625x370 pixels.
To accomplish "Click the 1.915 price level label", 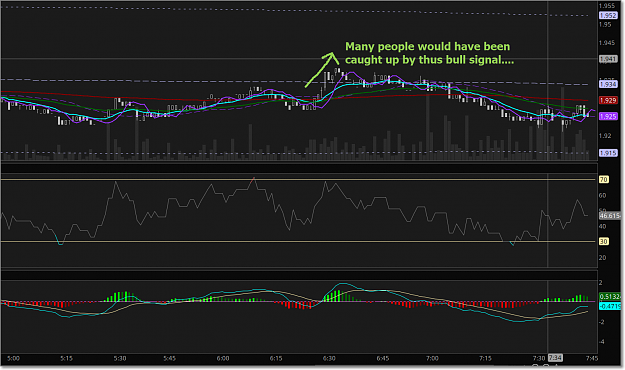I will pos(608,153).
